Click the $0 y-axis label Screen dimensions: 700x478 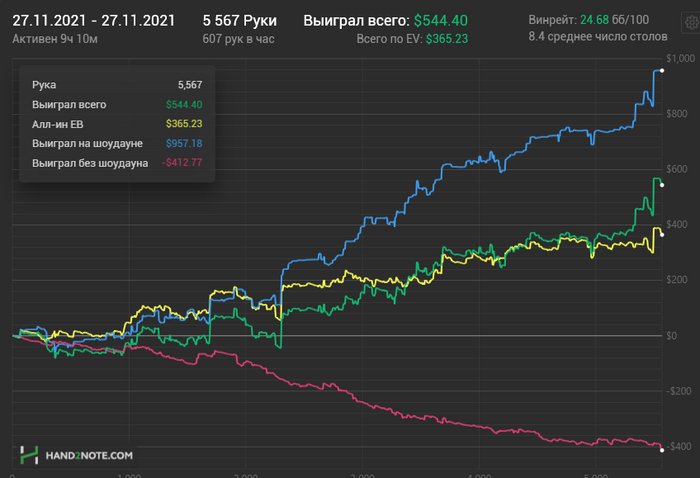(x=671, y=336)
